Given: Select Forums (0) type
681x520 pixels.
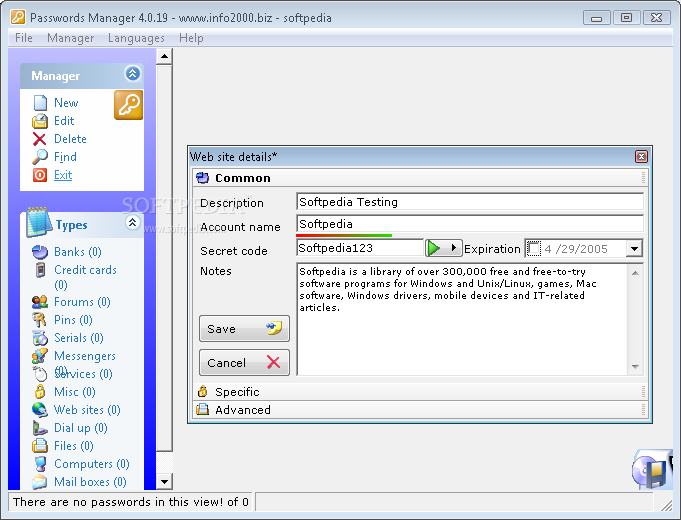Looking at the screenshot, I should tap(82, 302).
